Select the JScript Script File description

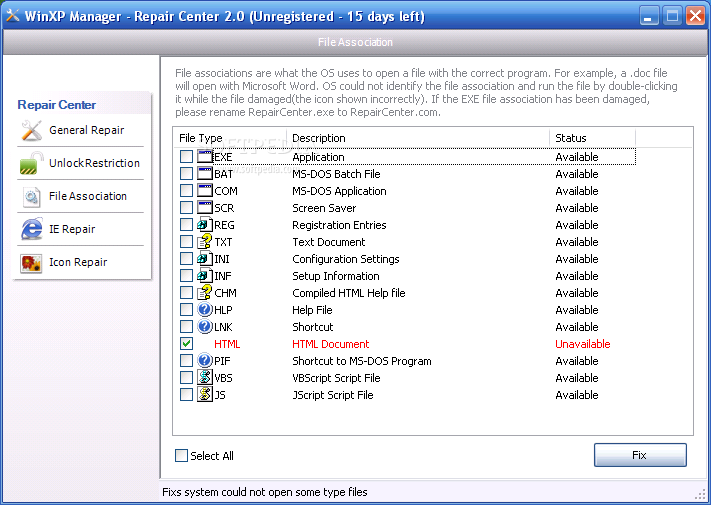click(333, 395)
